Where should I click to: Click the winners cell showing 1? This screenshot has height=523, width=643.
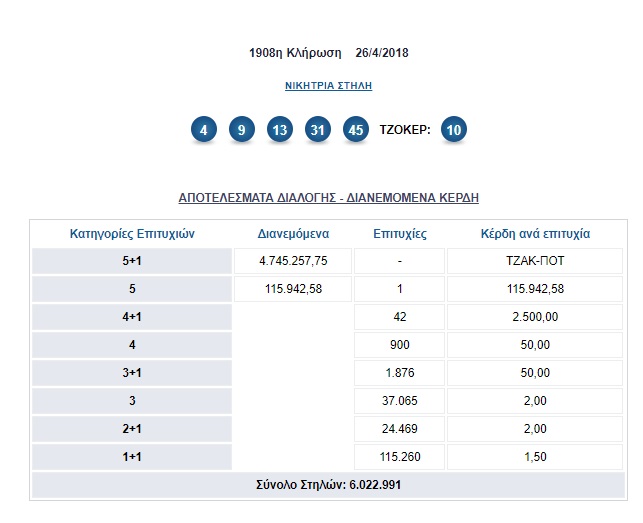[399, 289]
